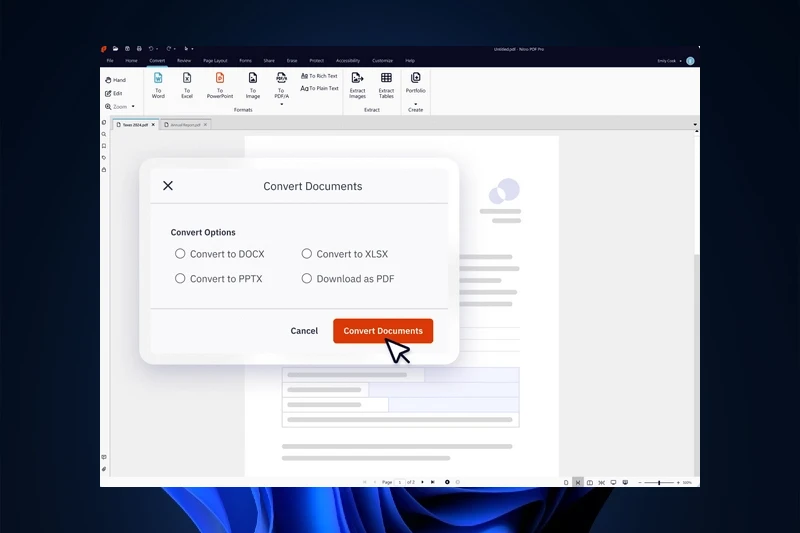The width and height of the screenshot is (800, 533).
Task: Click the zoom out minus button
Action: (x=640, y=483)
